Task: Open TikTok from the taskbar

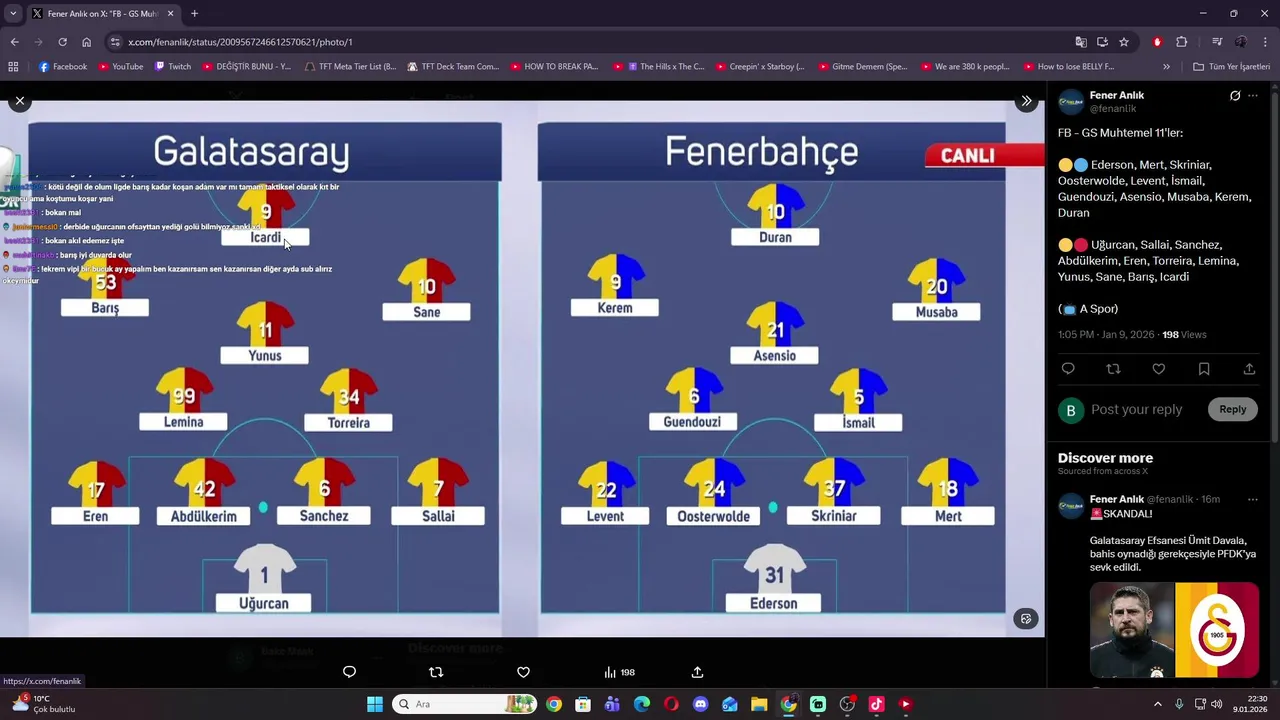Action: click(x=876, y=704)
